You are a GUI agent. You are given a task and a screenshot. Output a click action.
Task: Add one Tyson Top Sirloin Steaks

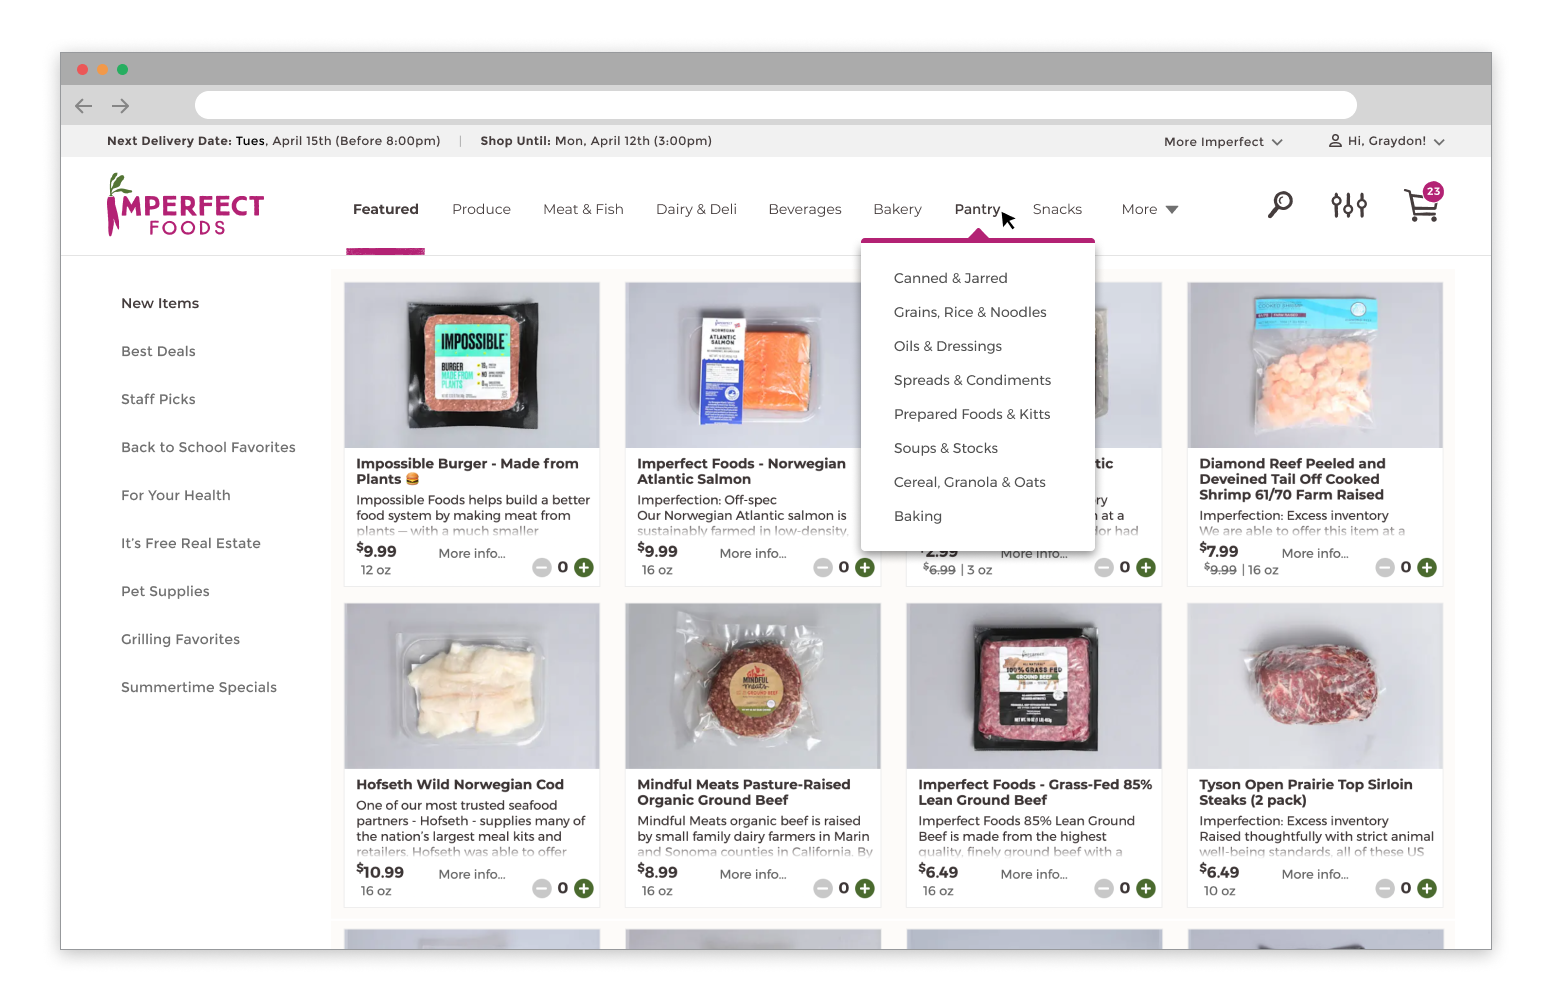tap(1427, 889)
